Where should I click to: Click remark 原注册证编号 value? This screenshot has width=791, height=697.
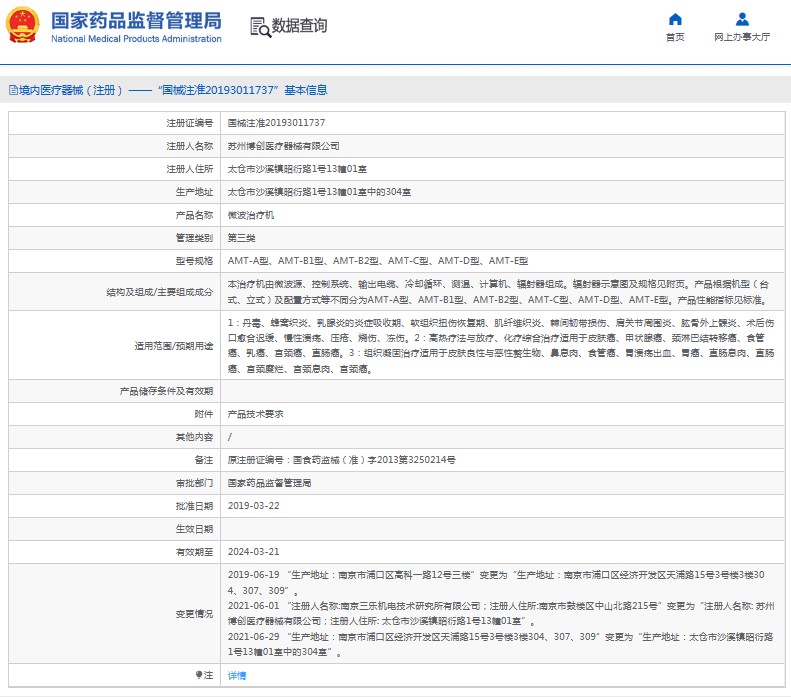click(342, 460)
